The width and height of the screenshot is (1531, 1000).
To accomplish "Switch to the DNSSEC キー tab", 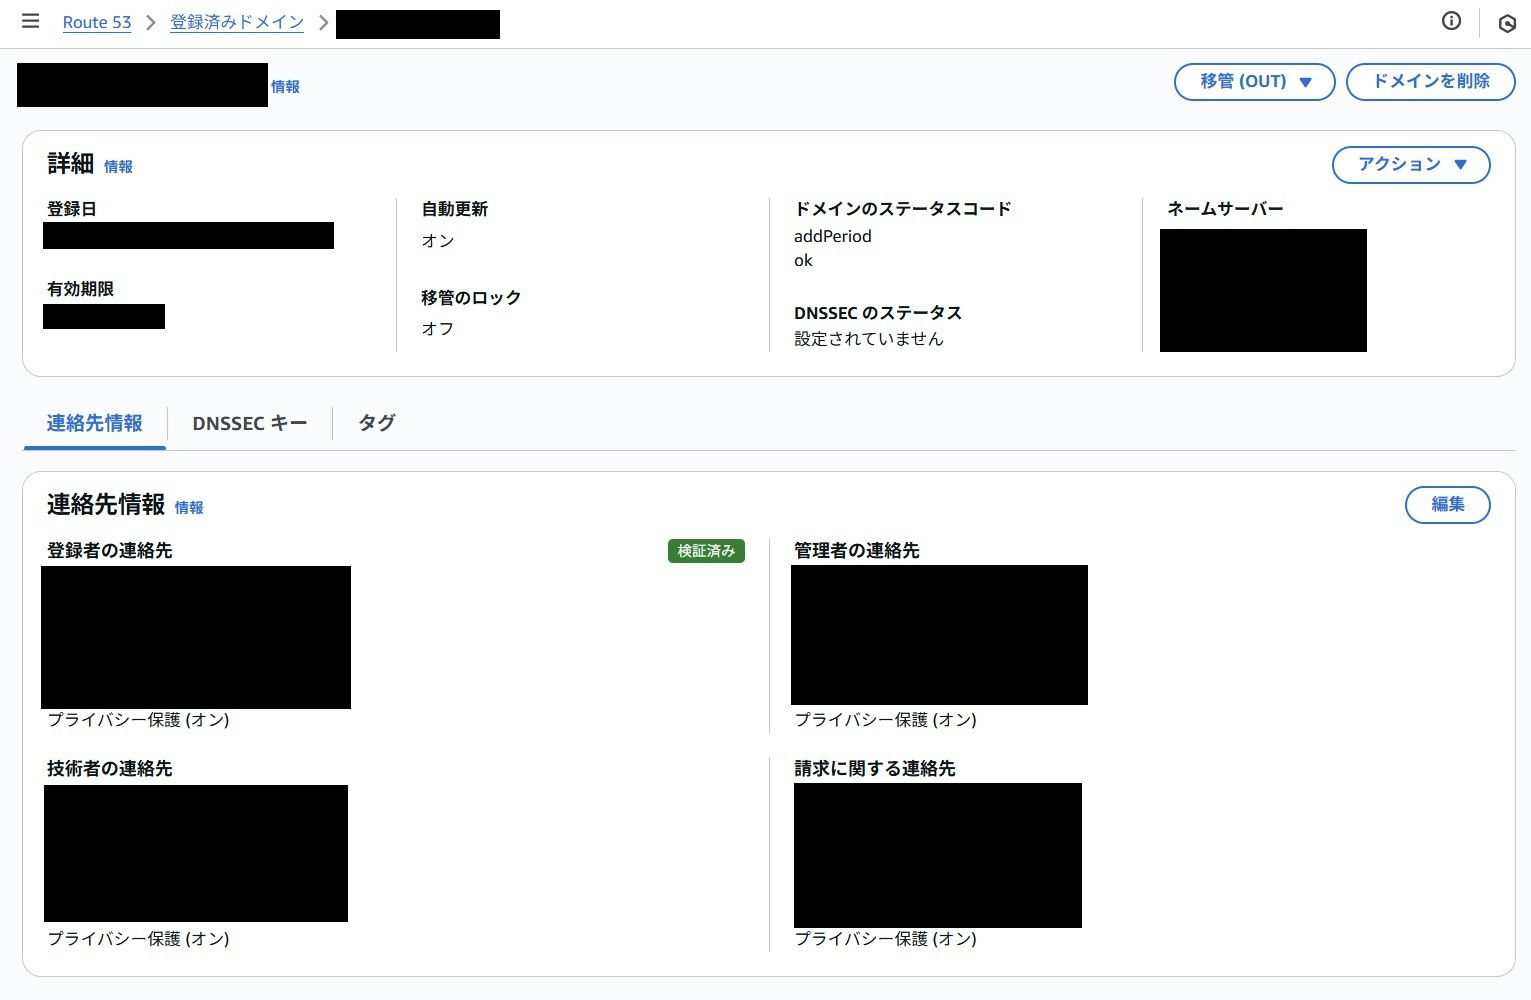I will 250,423.
